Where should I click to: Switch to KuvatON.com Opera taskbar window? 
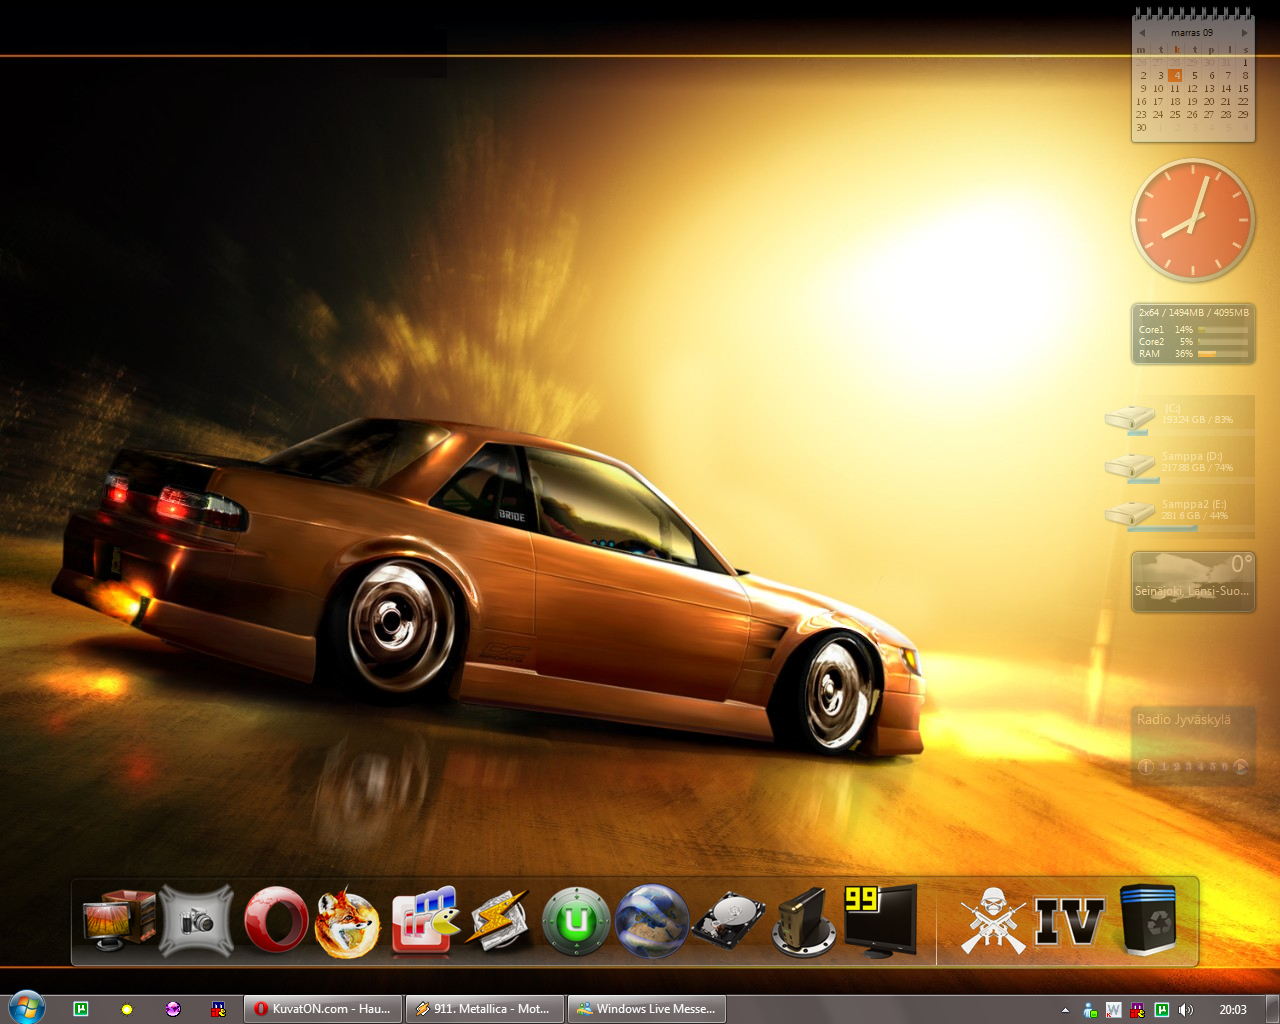click(323, 1009)
